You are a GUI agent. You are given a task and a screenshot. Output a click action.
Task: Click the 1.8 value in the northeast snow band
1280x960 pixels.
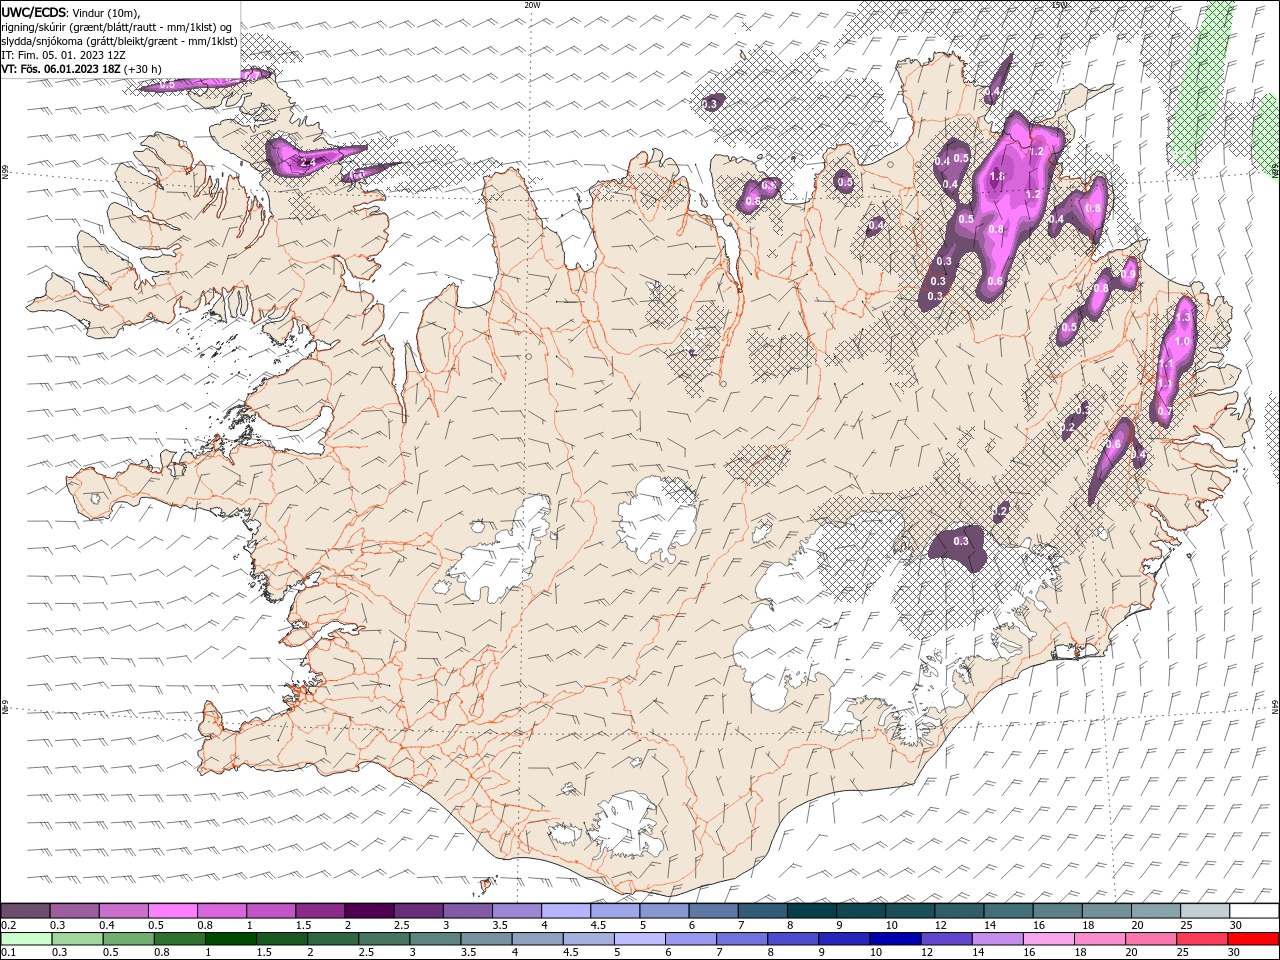click(x=996, y=177)
